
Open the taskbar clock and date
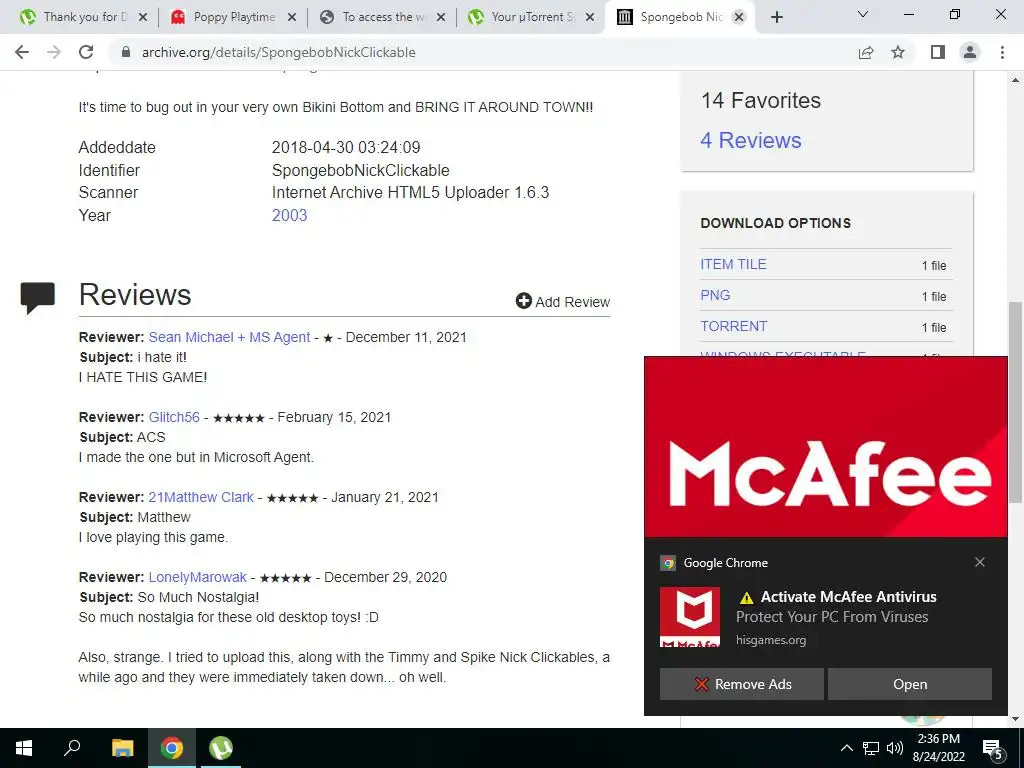(x=938, y=748)
